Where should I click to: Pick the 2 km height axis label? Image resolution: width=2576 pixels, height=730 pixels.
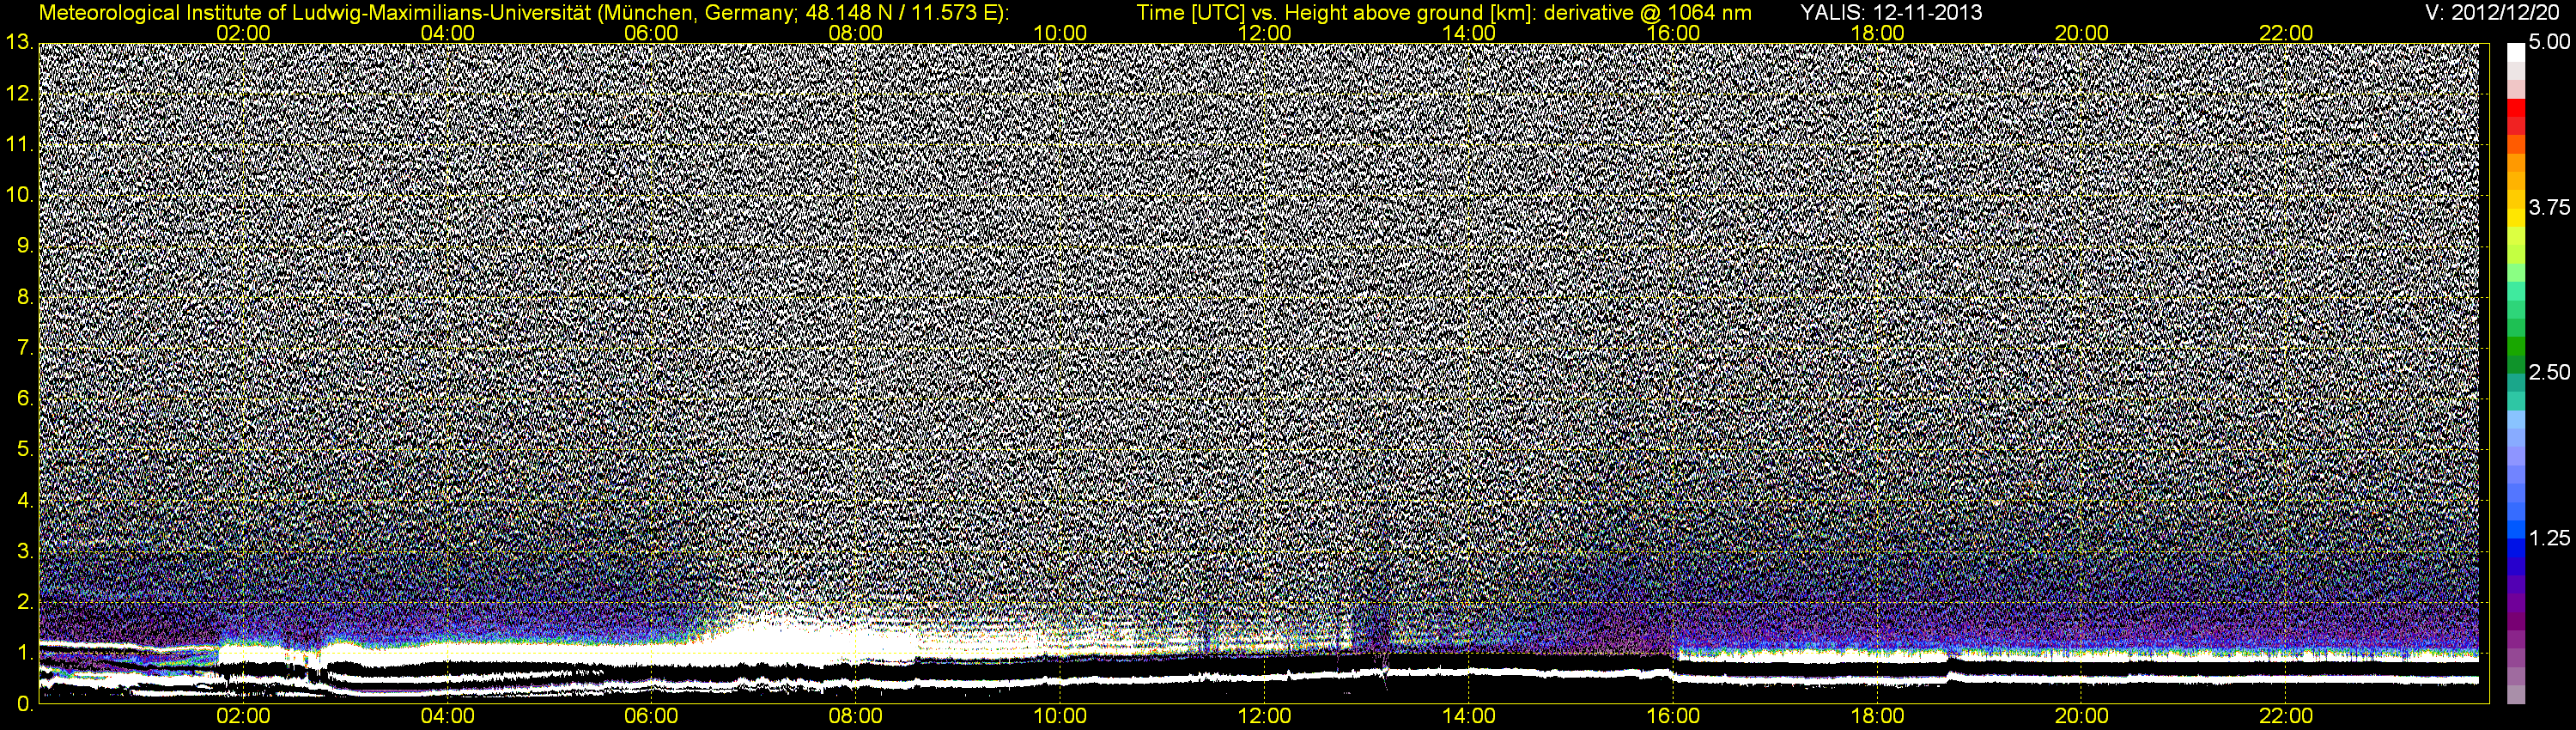pos(25,602)
